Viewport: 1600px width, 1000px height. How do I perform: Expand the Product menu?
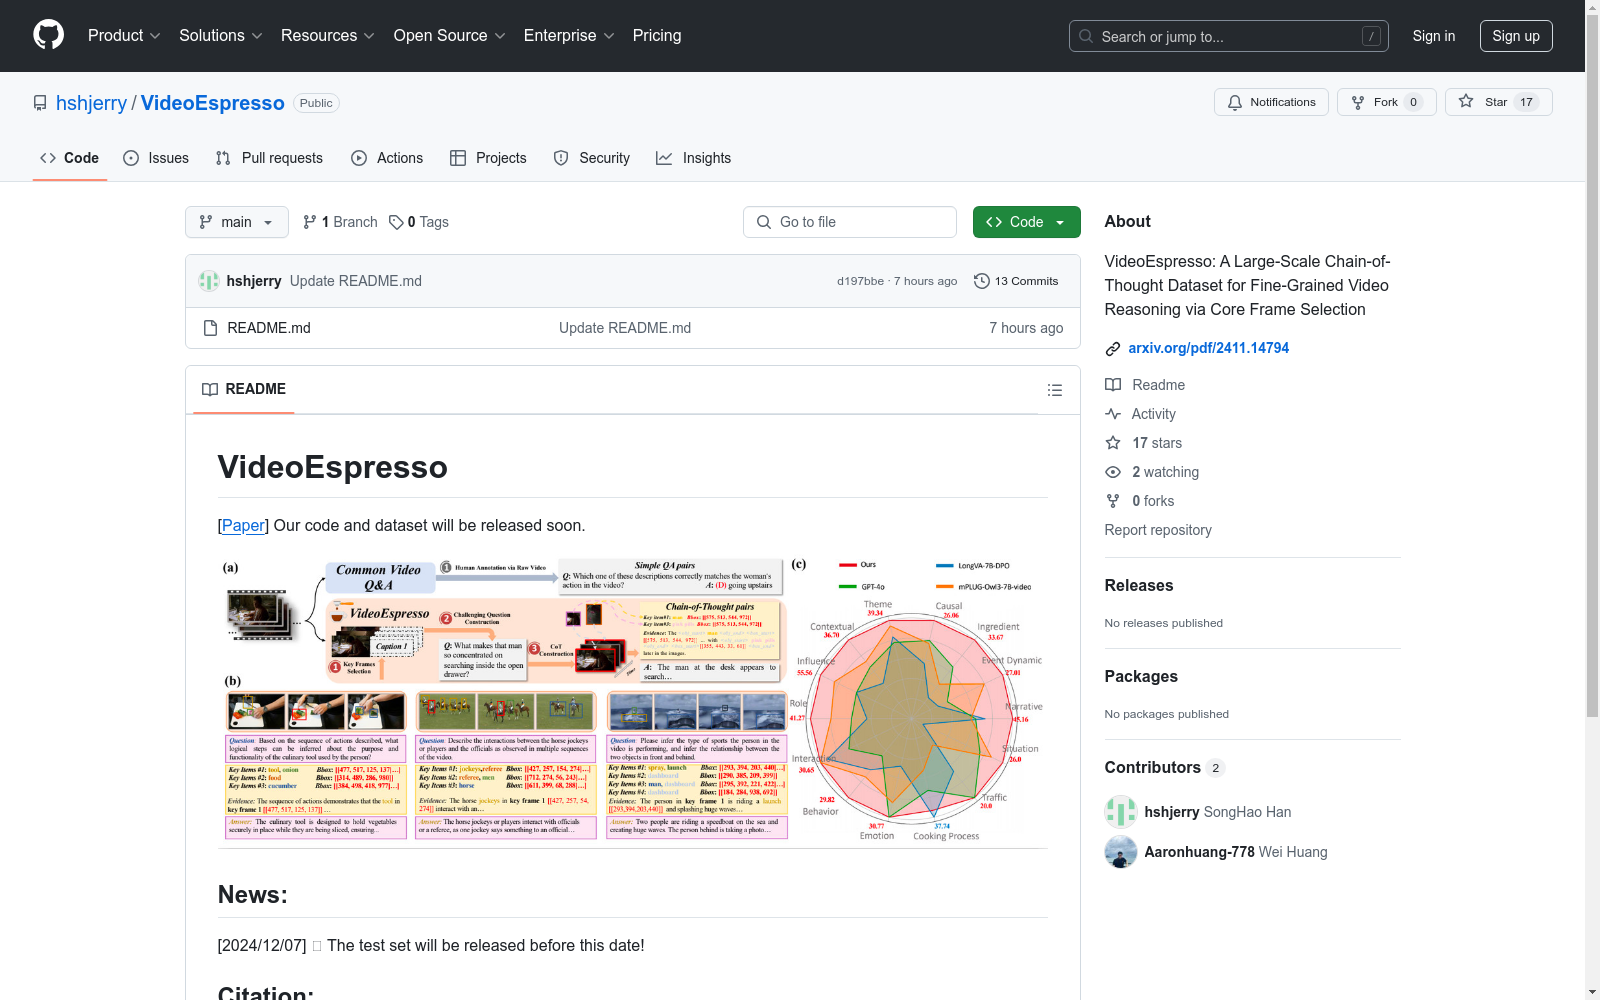pyautogui.click(x=124, y=36)
